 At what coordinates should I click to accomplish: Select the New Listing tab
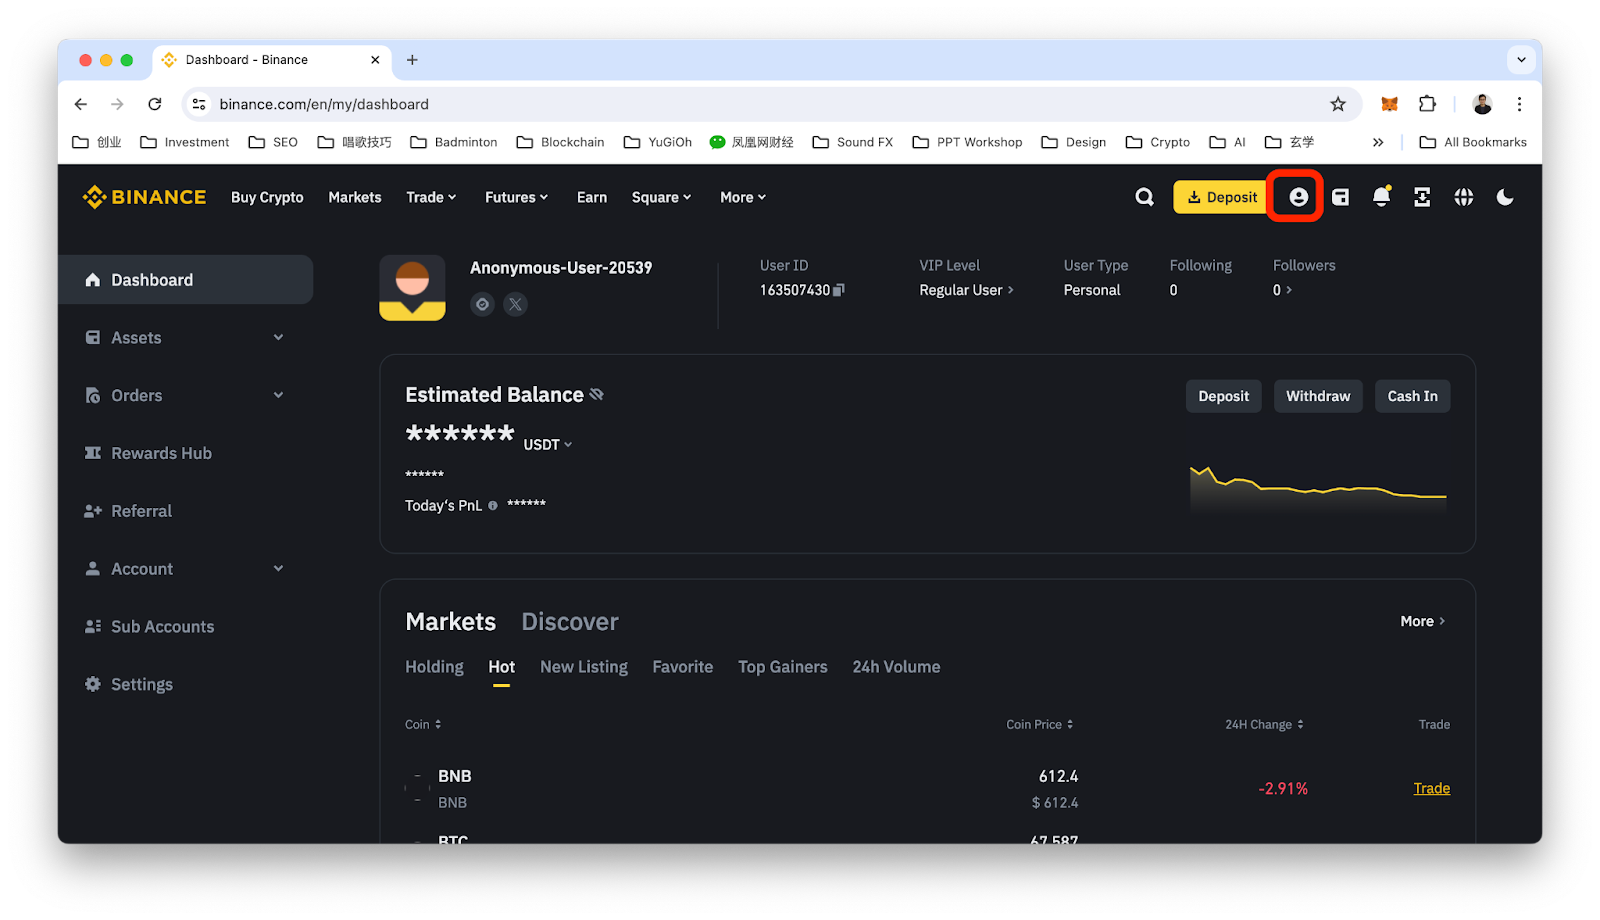(x=584, y=667)
